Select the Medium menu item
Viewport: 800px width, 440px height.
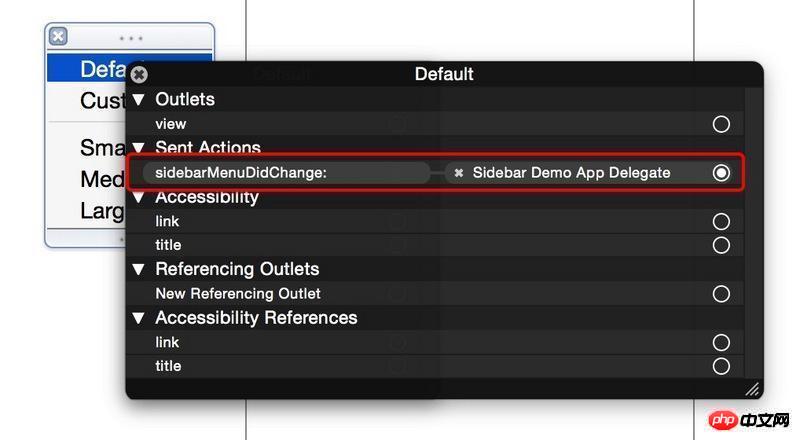86,179
